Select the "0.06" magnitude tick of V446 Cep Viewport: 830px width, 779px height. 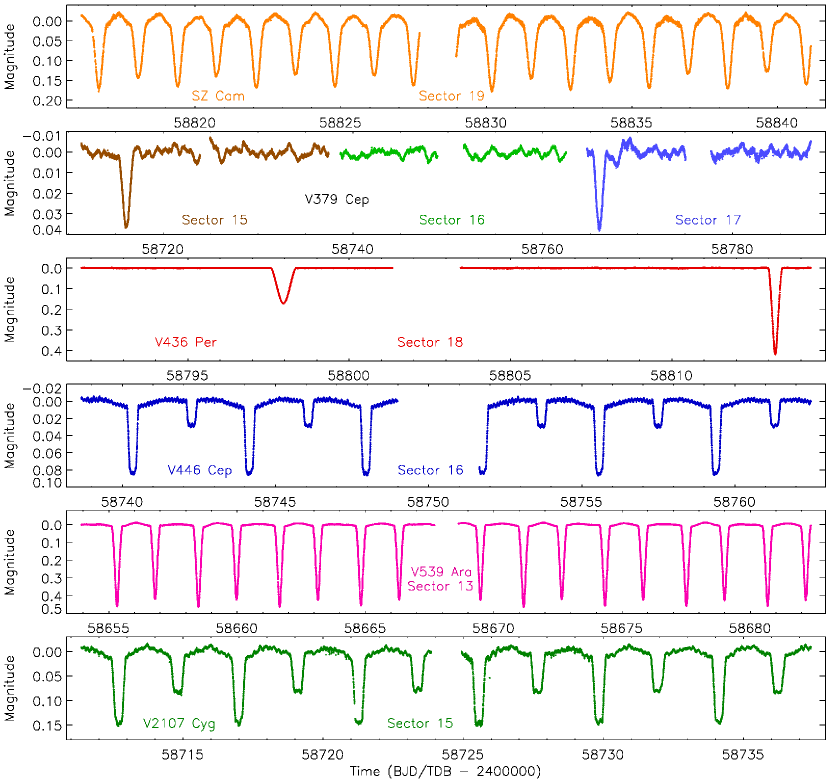(47, 453)
